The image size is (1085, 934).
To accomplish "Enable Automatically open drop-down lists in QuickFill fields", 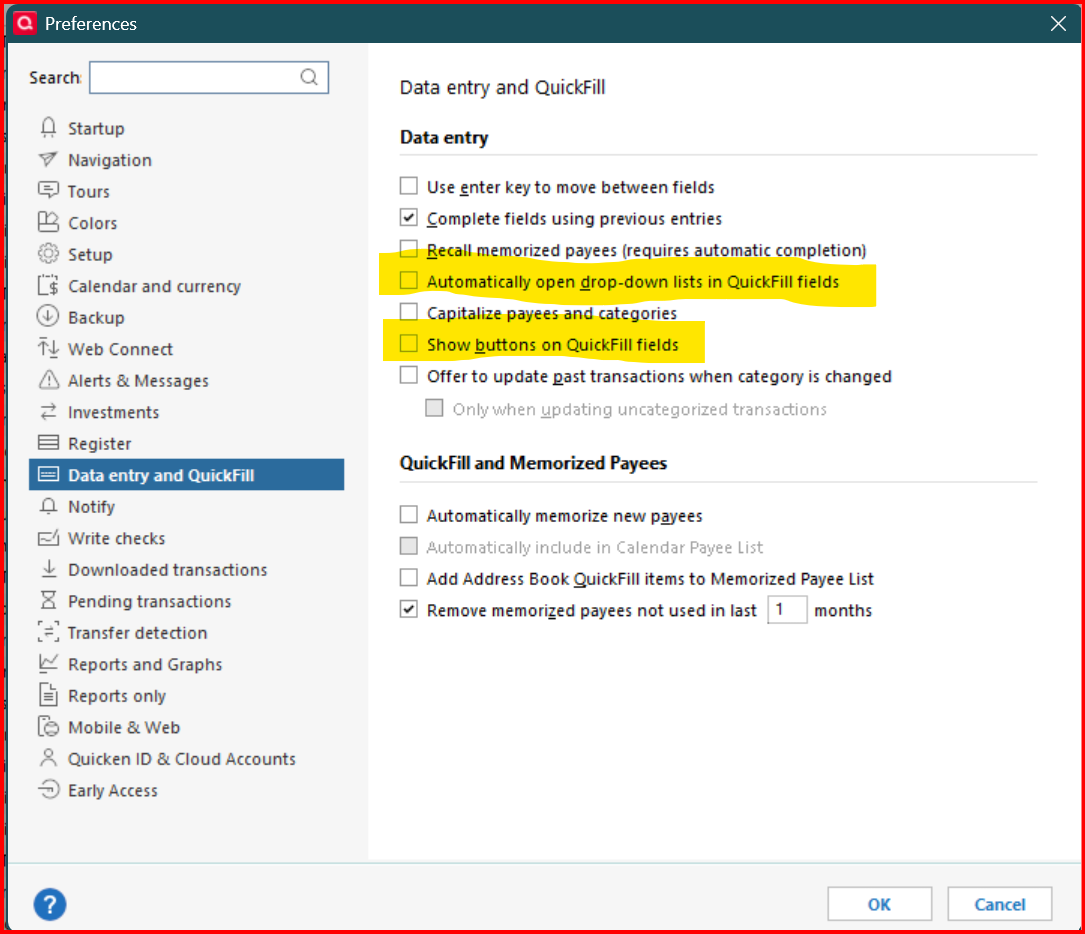I will [x=408, y=281].
